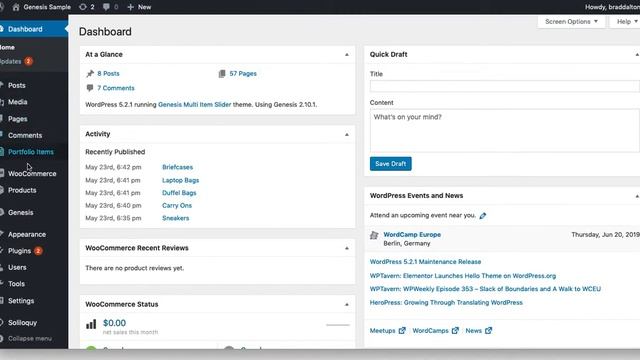
Task: Click external link icon next to News
Action: (x=489, y=331)
